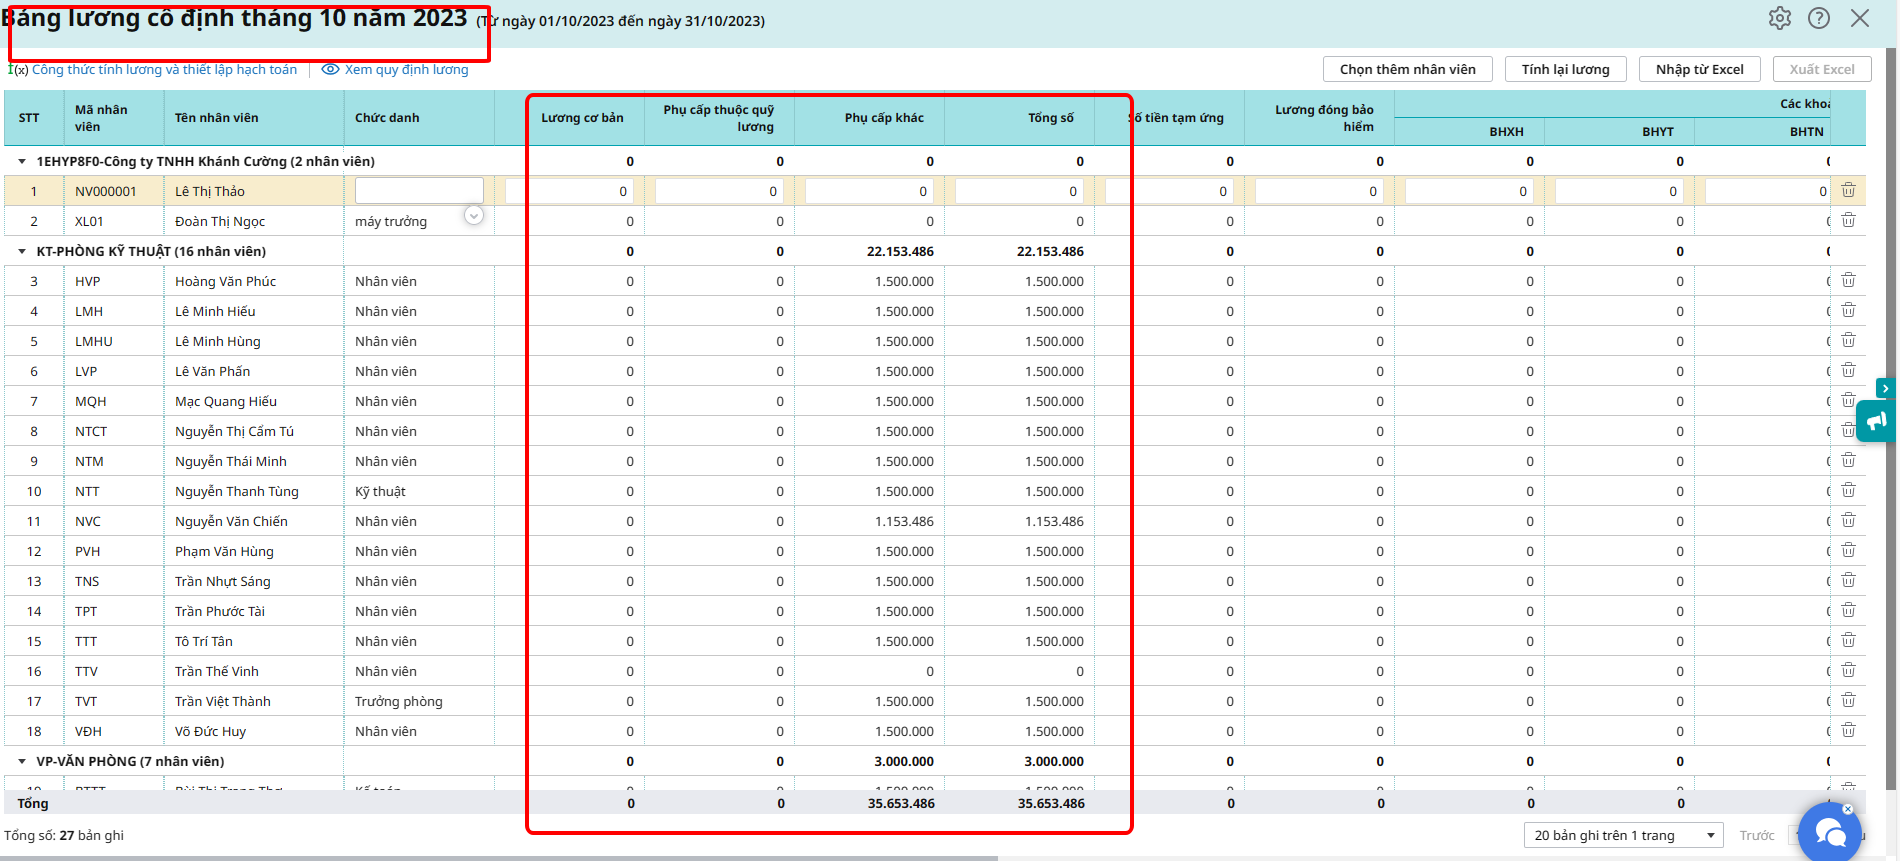
Task: Click footer total 35.653.486 under Tổng số
Action: (1051, 803)
